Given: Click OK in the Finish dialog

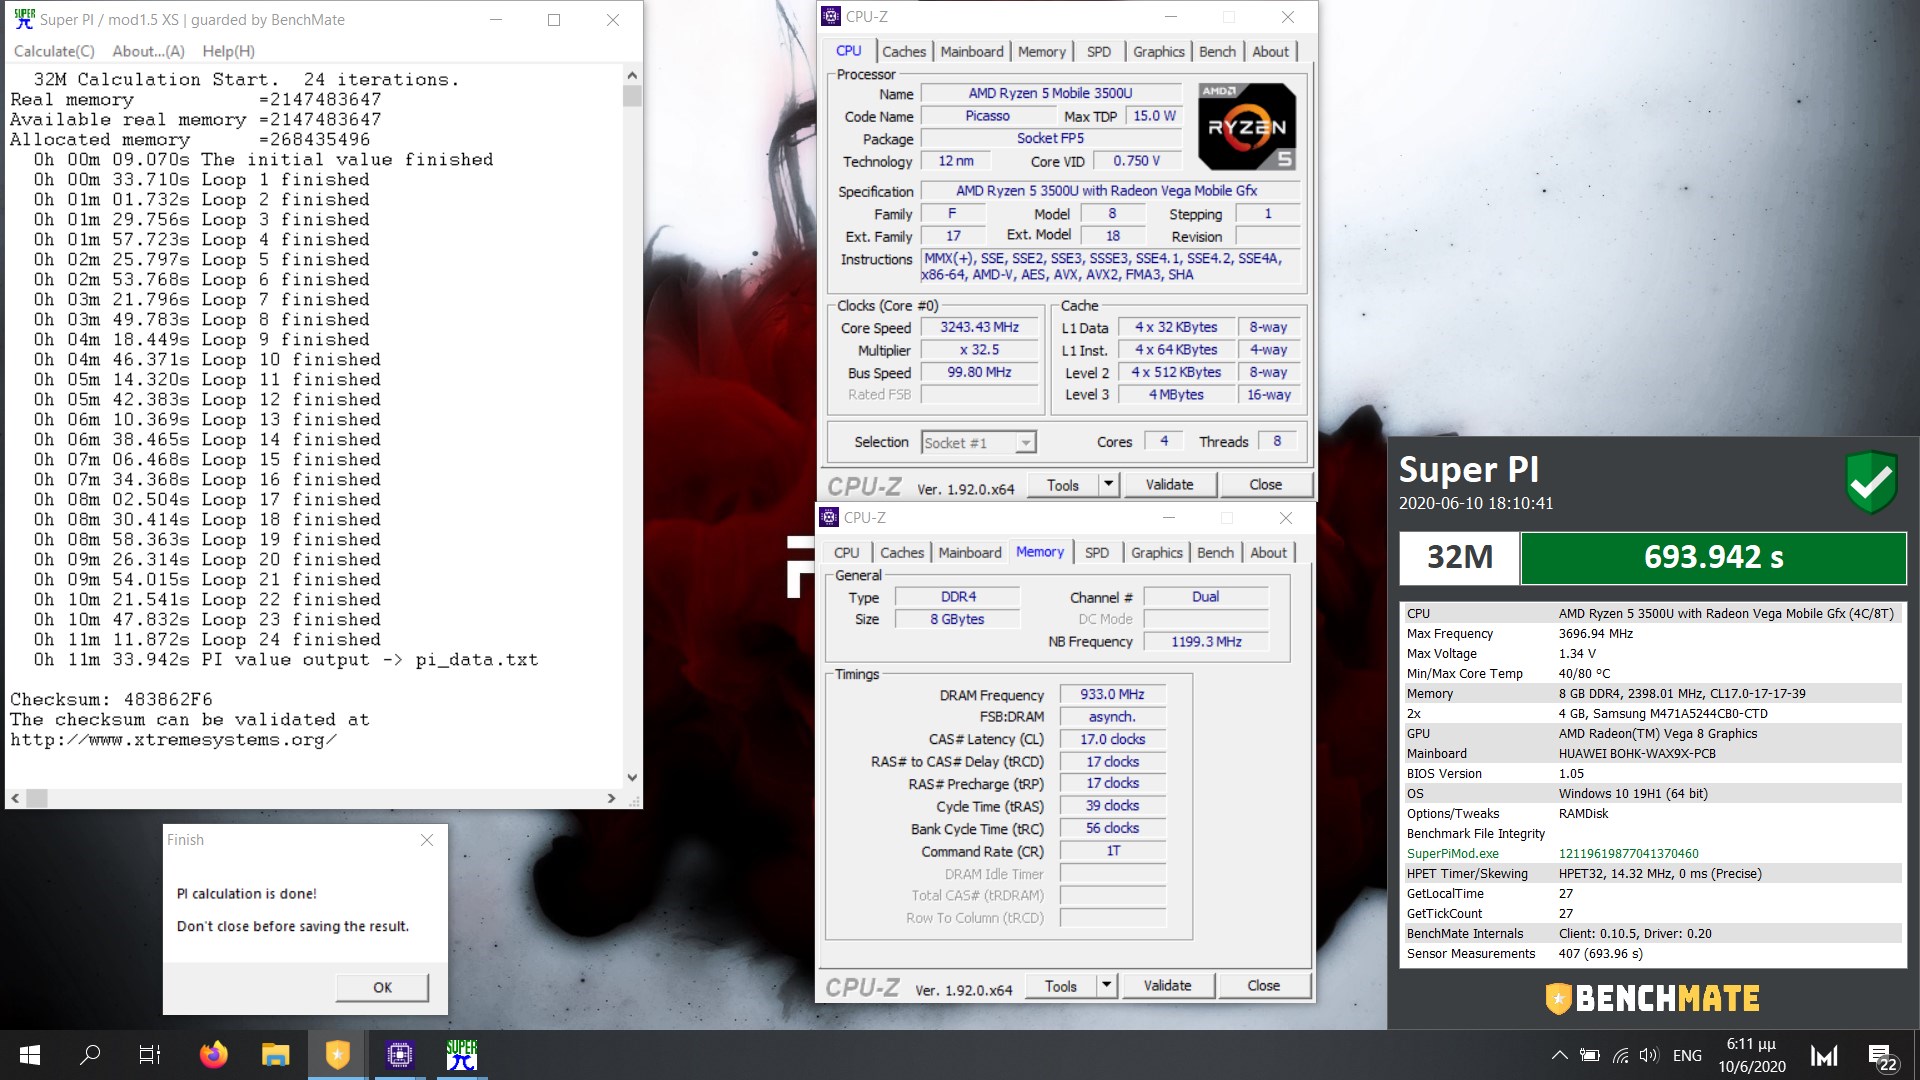Looking at the screenshot, I should click(x=382, y=987).
